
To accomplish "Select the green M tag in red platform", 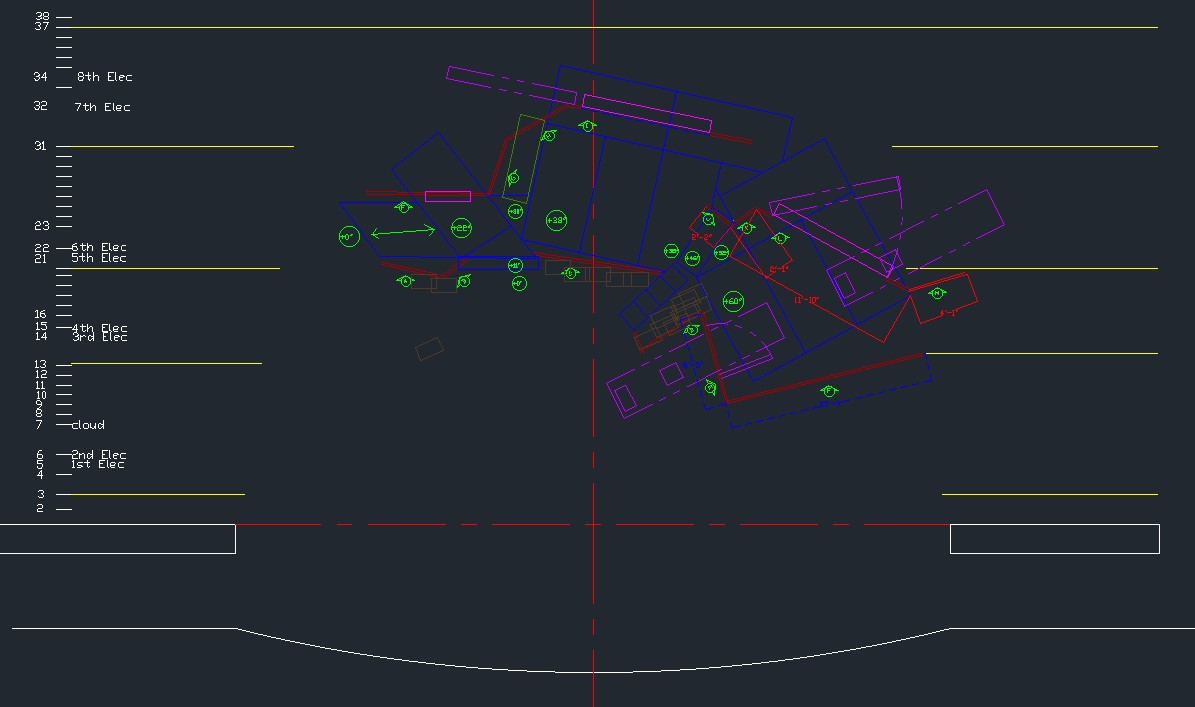I will click(x=937, y=293).
